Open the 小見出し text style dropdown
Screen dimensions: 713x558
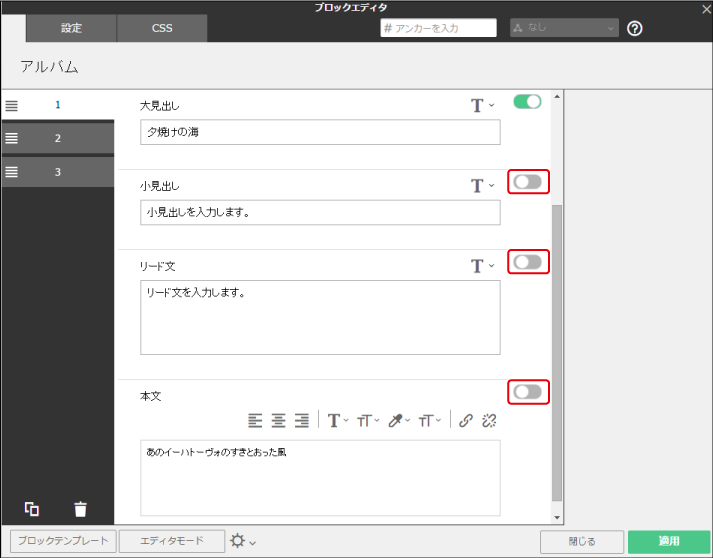482,186
